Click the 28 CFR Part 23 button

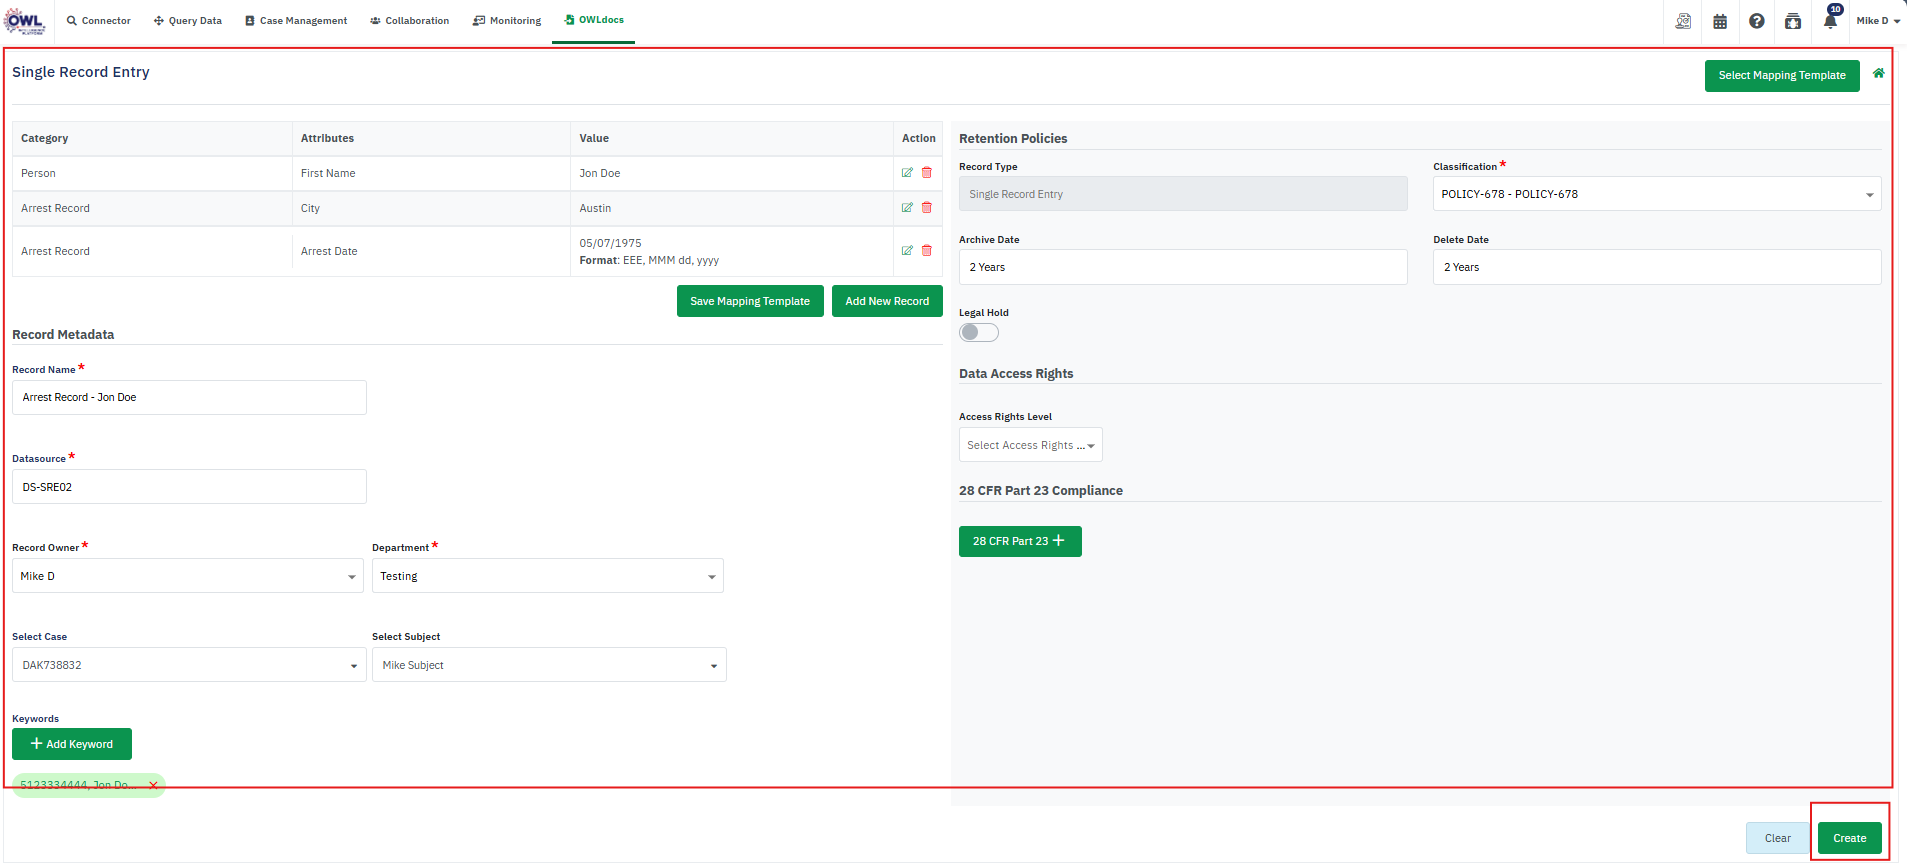1019,541
